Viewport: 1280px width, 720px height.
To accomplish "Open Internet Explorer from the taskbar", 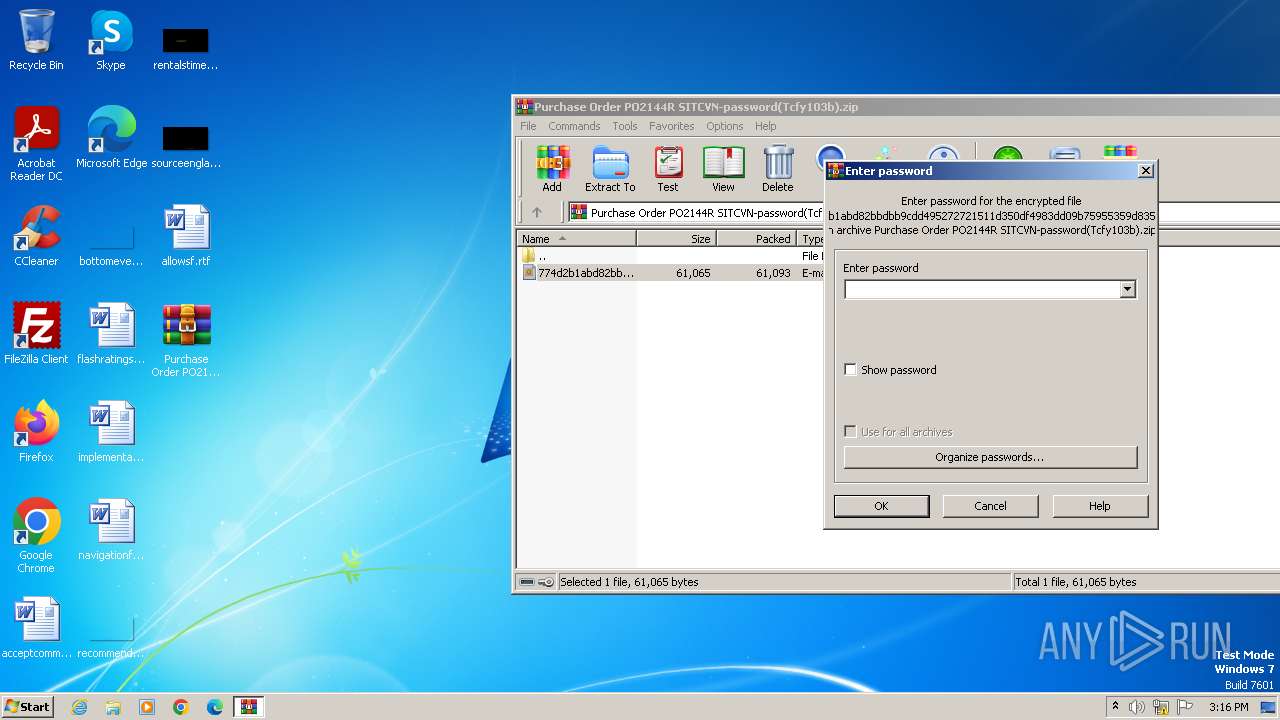I will click(79, 707).
